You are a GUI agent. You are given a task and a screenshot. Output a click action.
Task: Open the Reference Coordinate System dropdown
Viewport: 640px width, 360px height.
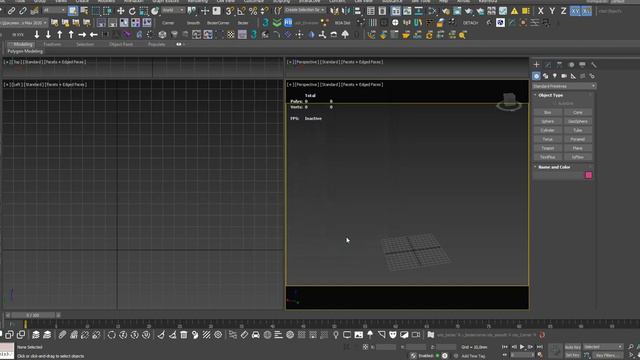pyautogui.click(x=173, y=11)
